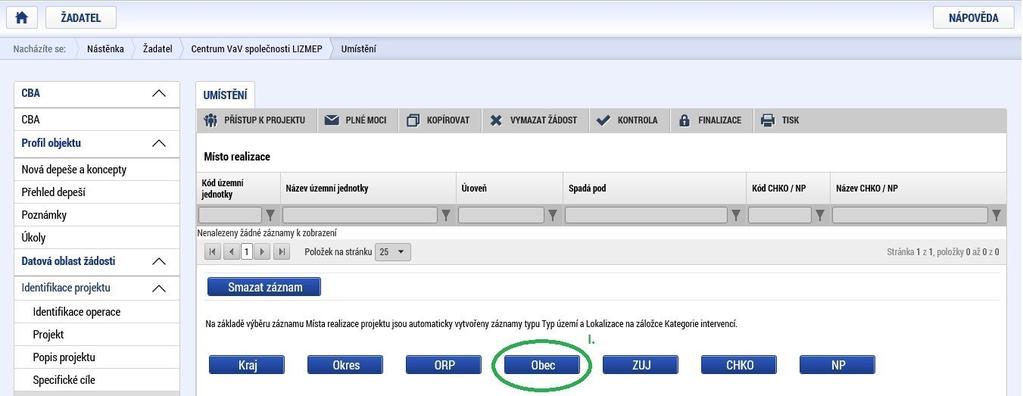Go to next page in pager

[x=262, y=251]
